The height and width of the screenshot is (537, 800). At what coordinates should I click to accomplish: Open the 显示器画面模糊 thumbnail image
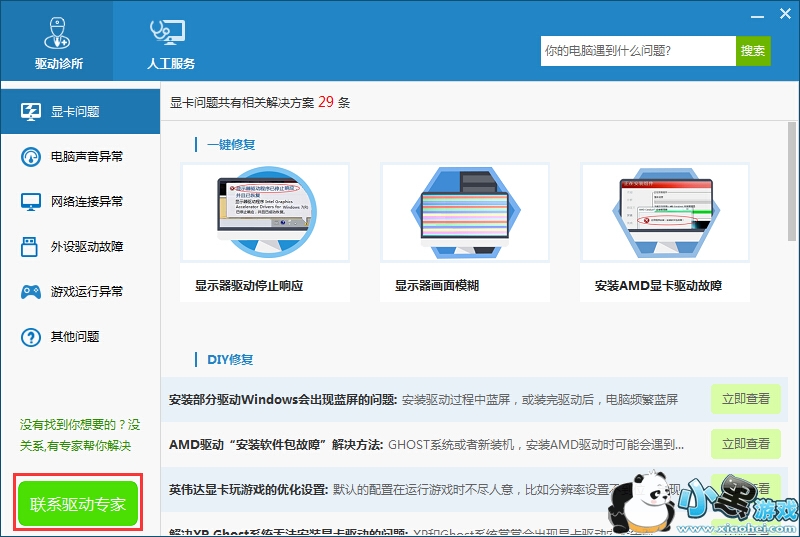pyautogui.click(x=465, y=212)
